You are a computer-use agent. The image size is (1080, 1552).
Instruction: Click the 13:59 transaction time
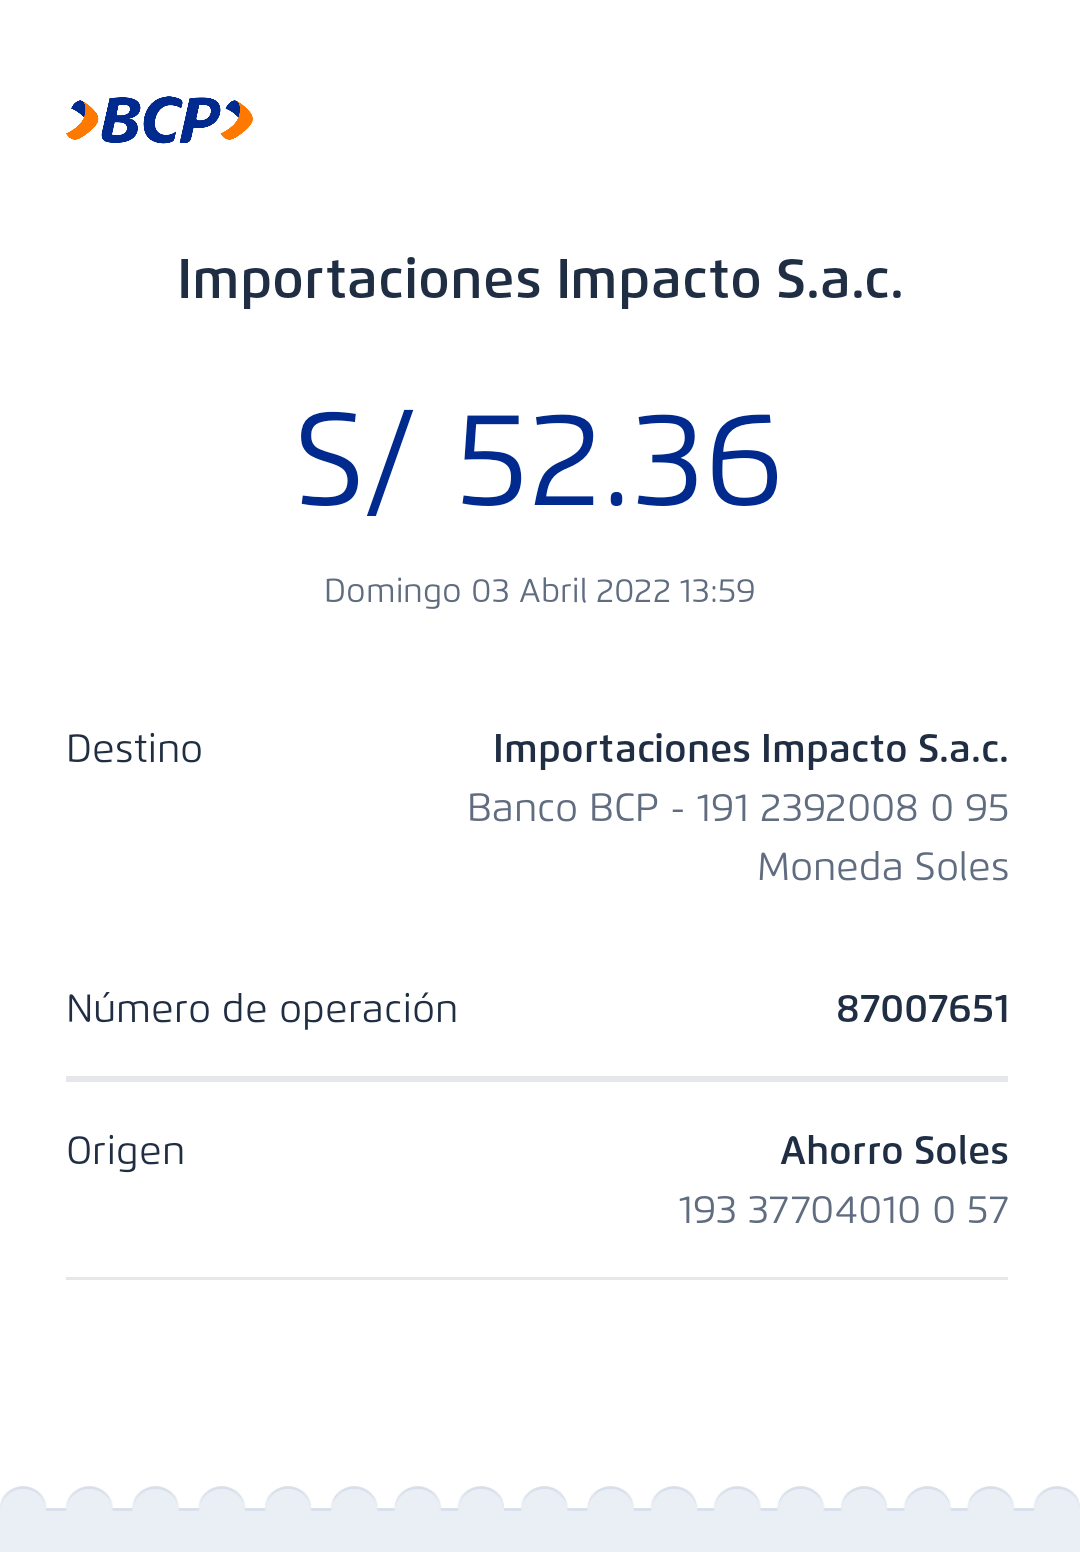[x=717, y=591]
